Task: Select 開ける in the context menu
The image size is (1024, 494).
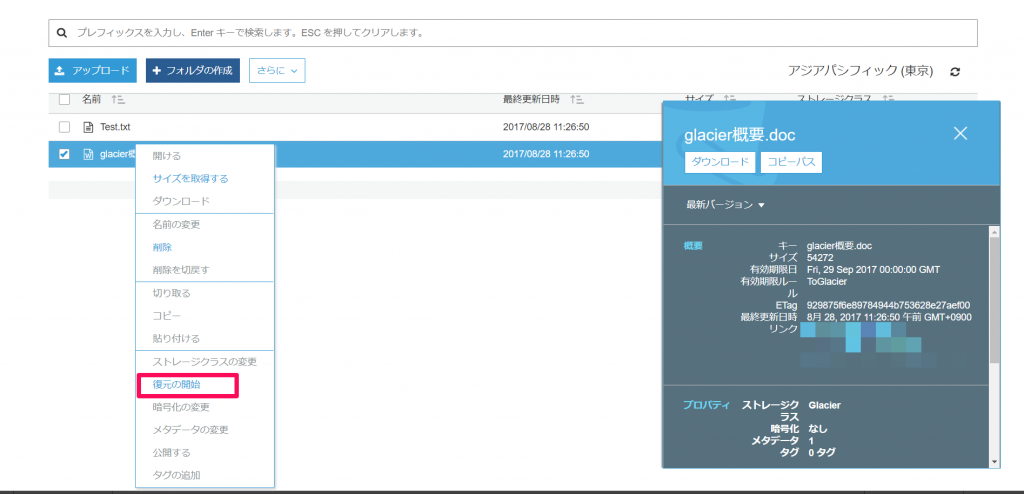Action: [x=167, y=156]
